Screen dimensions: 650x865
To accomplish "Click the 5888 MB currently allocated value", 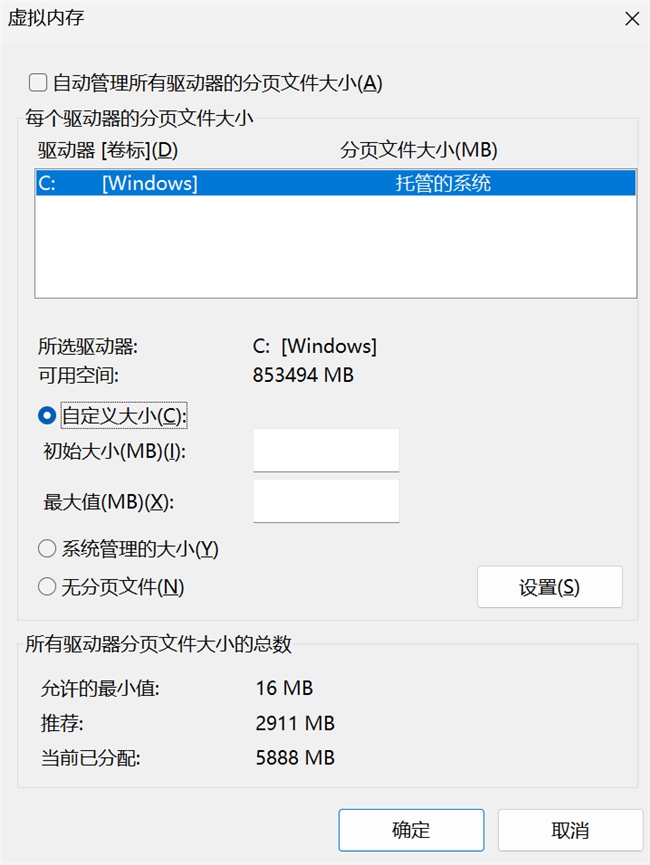I will coord(295,757).
